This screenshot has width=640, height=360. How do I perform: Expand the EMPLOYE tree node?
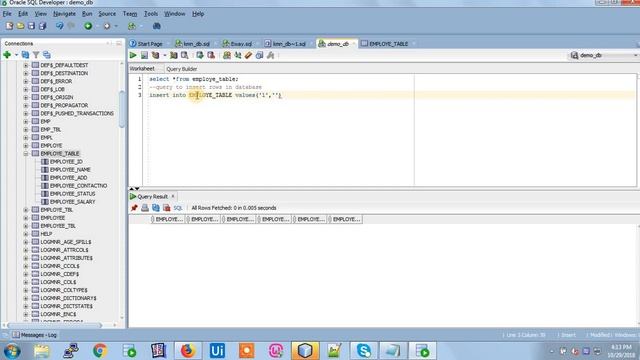[x=26, y=145]
